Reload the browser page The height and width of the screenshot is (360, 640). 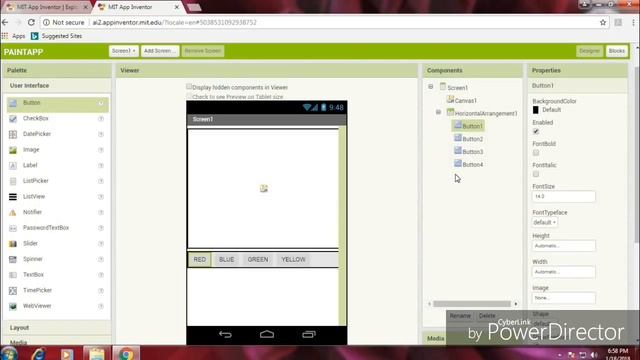coord(31,22)
